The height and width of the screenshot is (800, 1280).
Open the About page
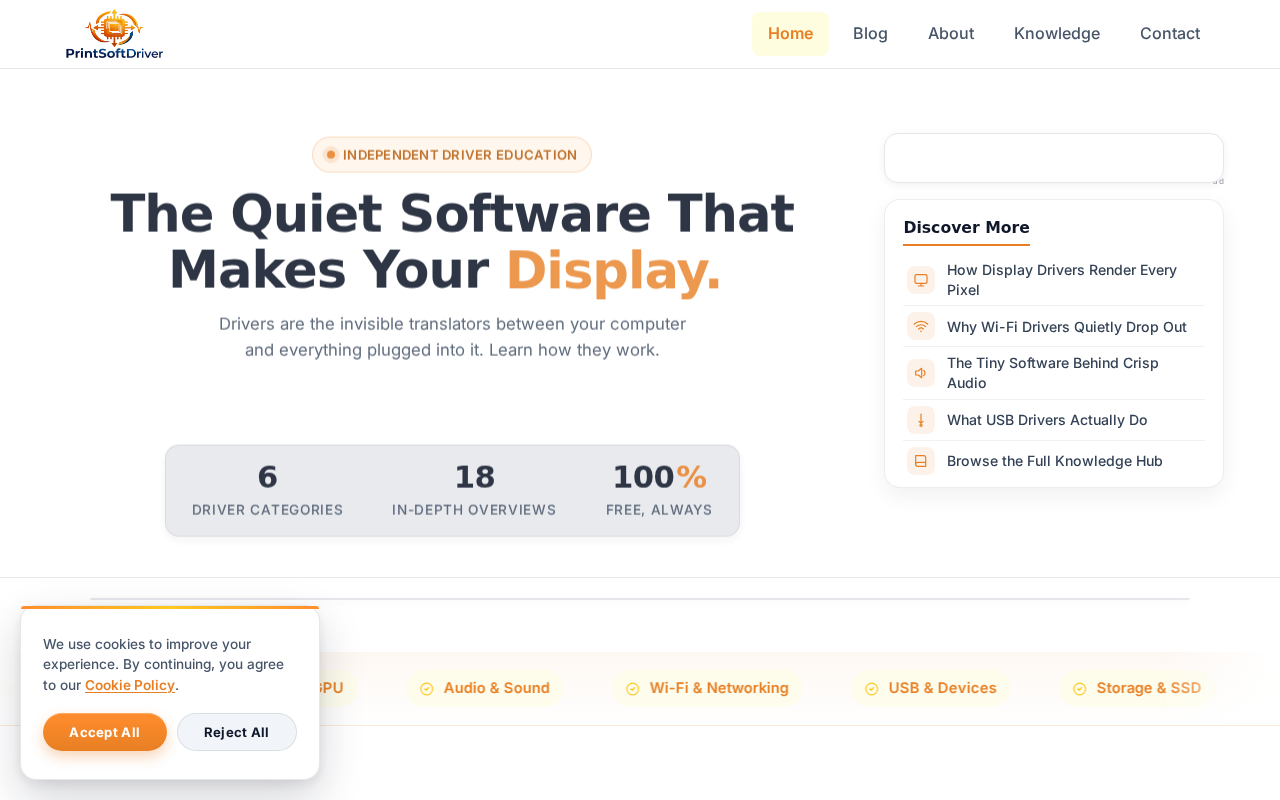click(x=951, y=34)
